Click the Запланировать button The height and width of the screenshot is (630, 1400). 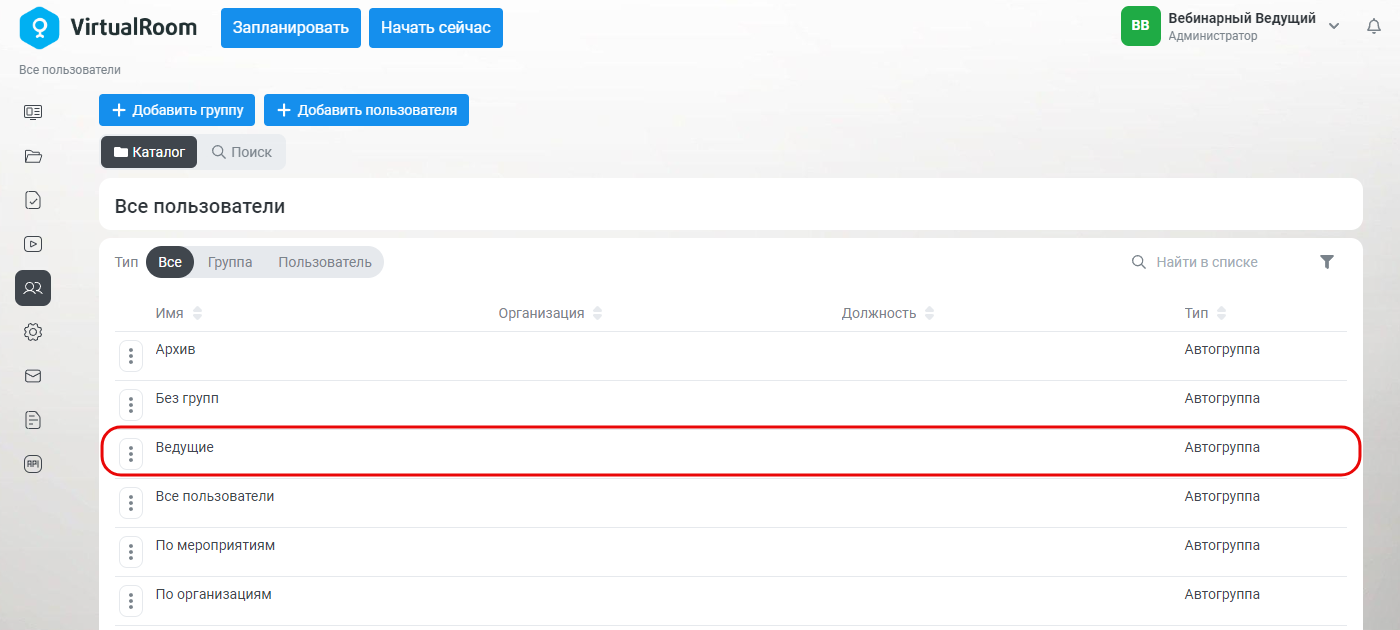point(291,28)
